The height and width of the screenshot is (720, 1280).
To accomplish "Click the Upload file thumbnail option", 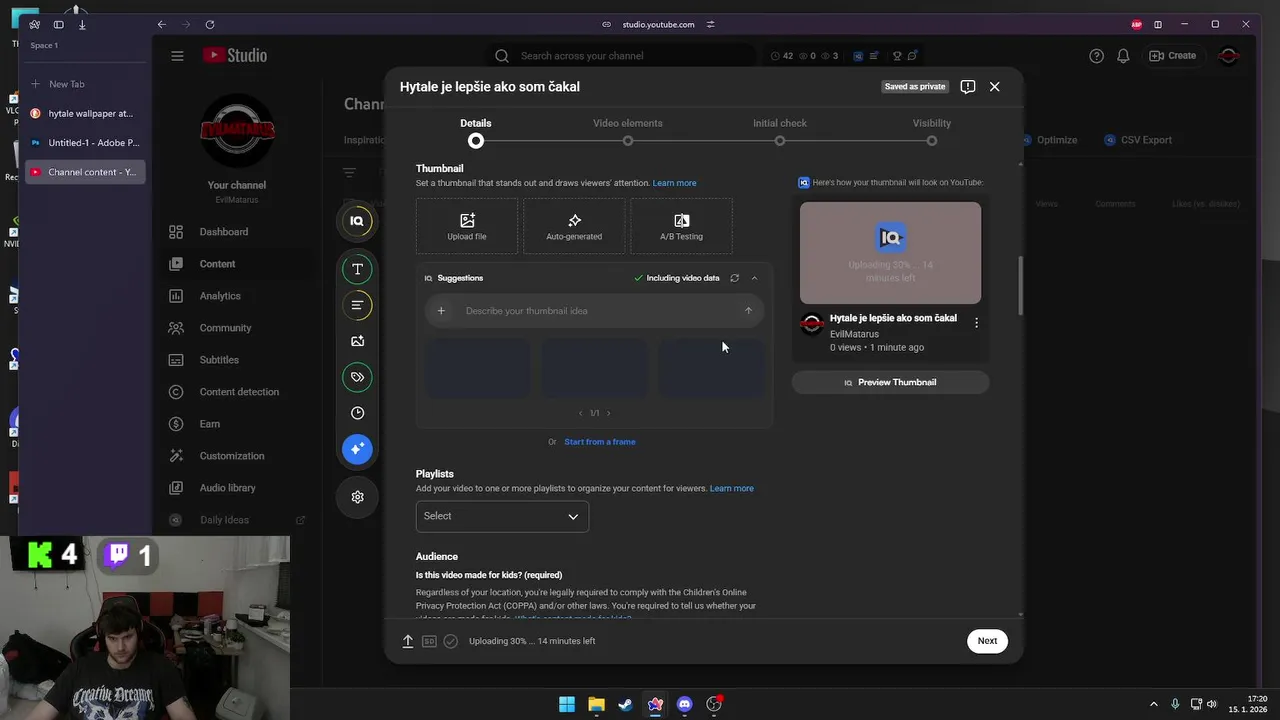I will pyautogui.click(x=467, y=226).
